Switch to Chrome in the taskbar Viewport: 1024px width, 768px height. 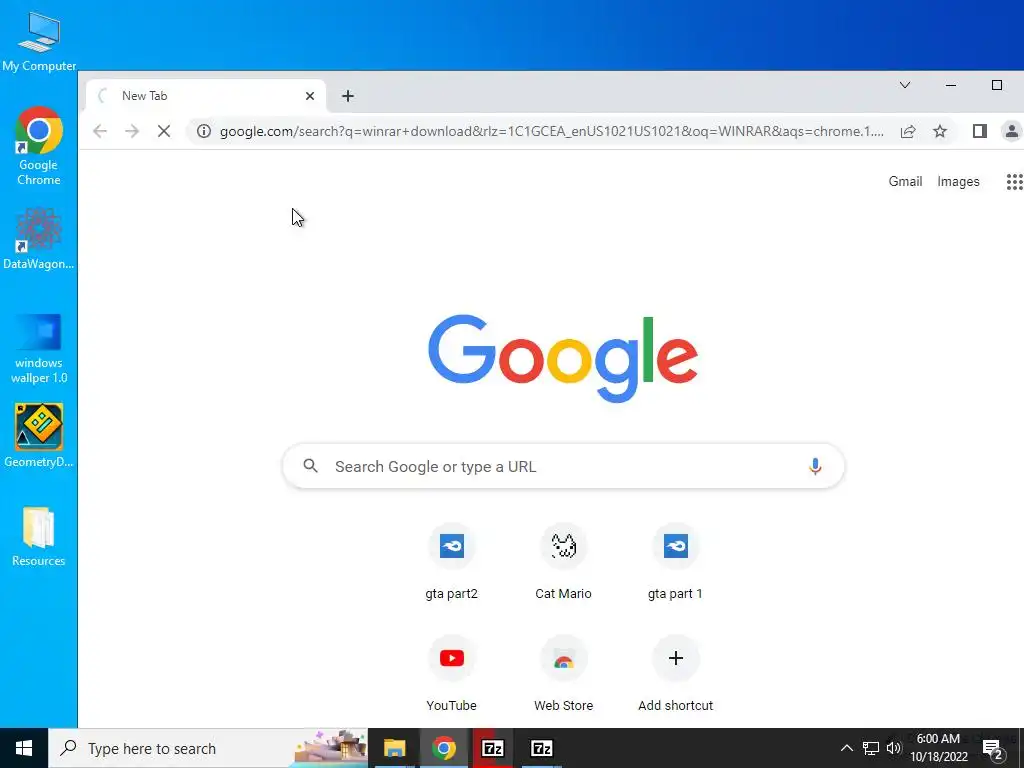pyautogui.click(x=443, y=748)
